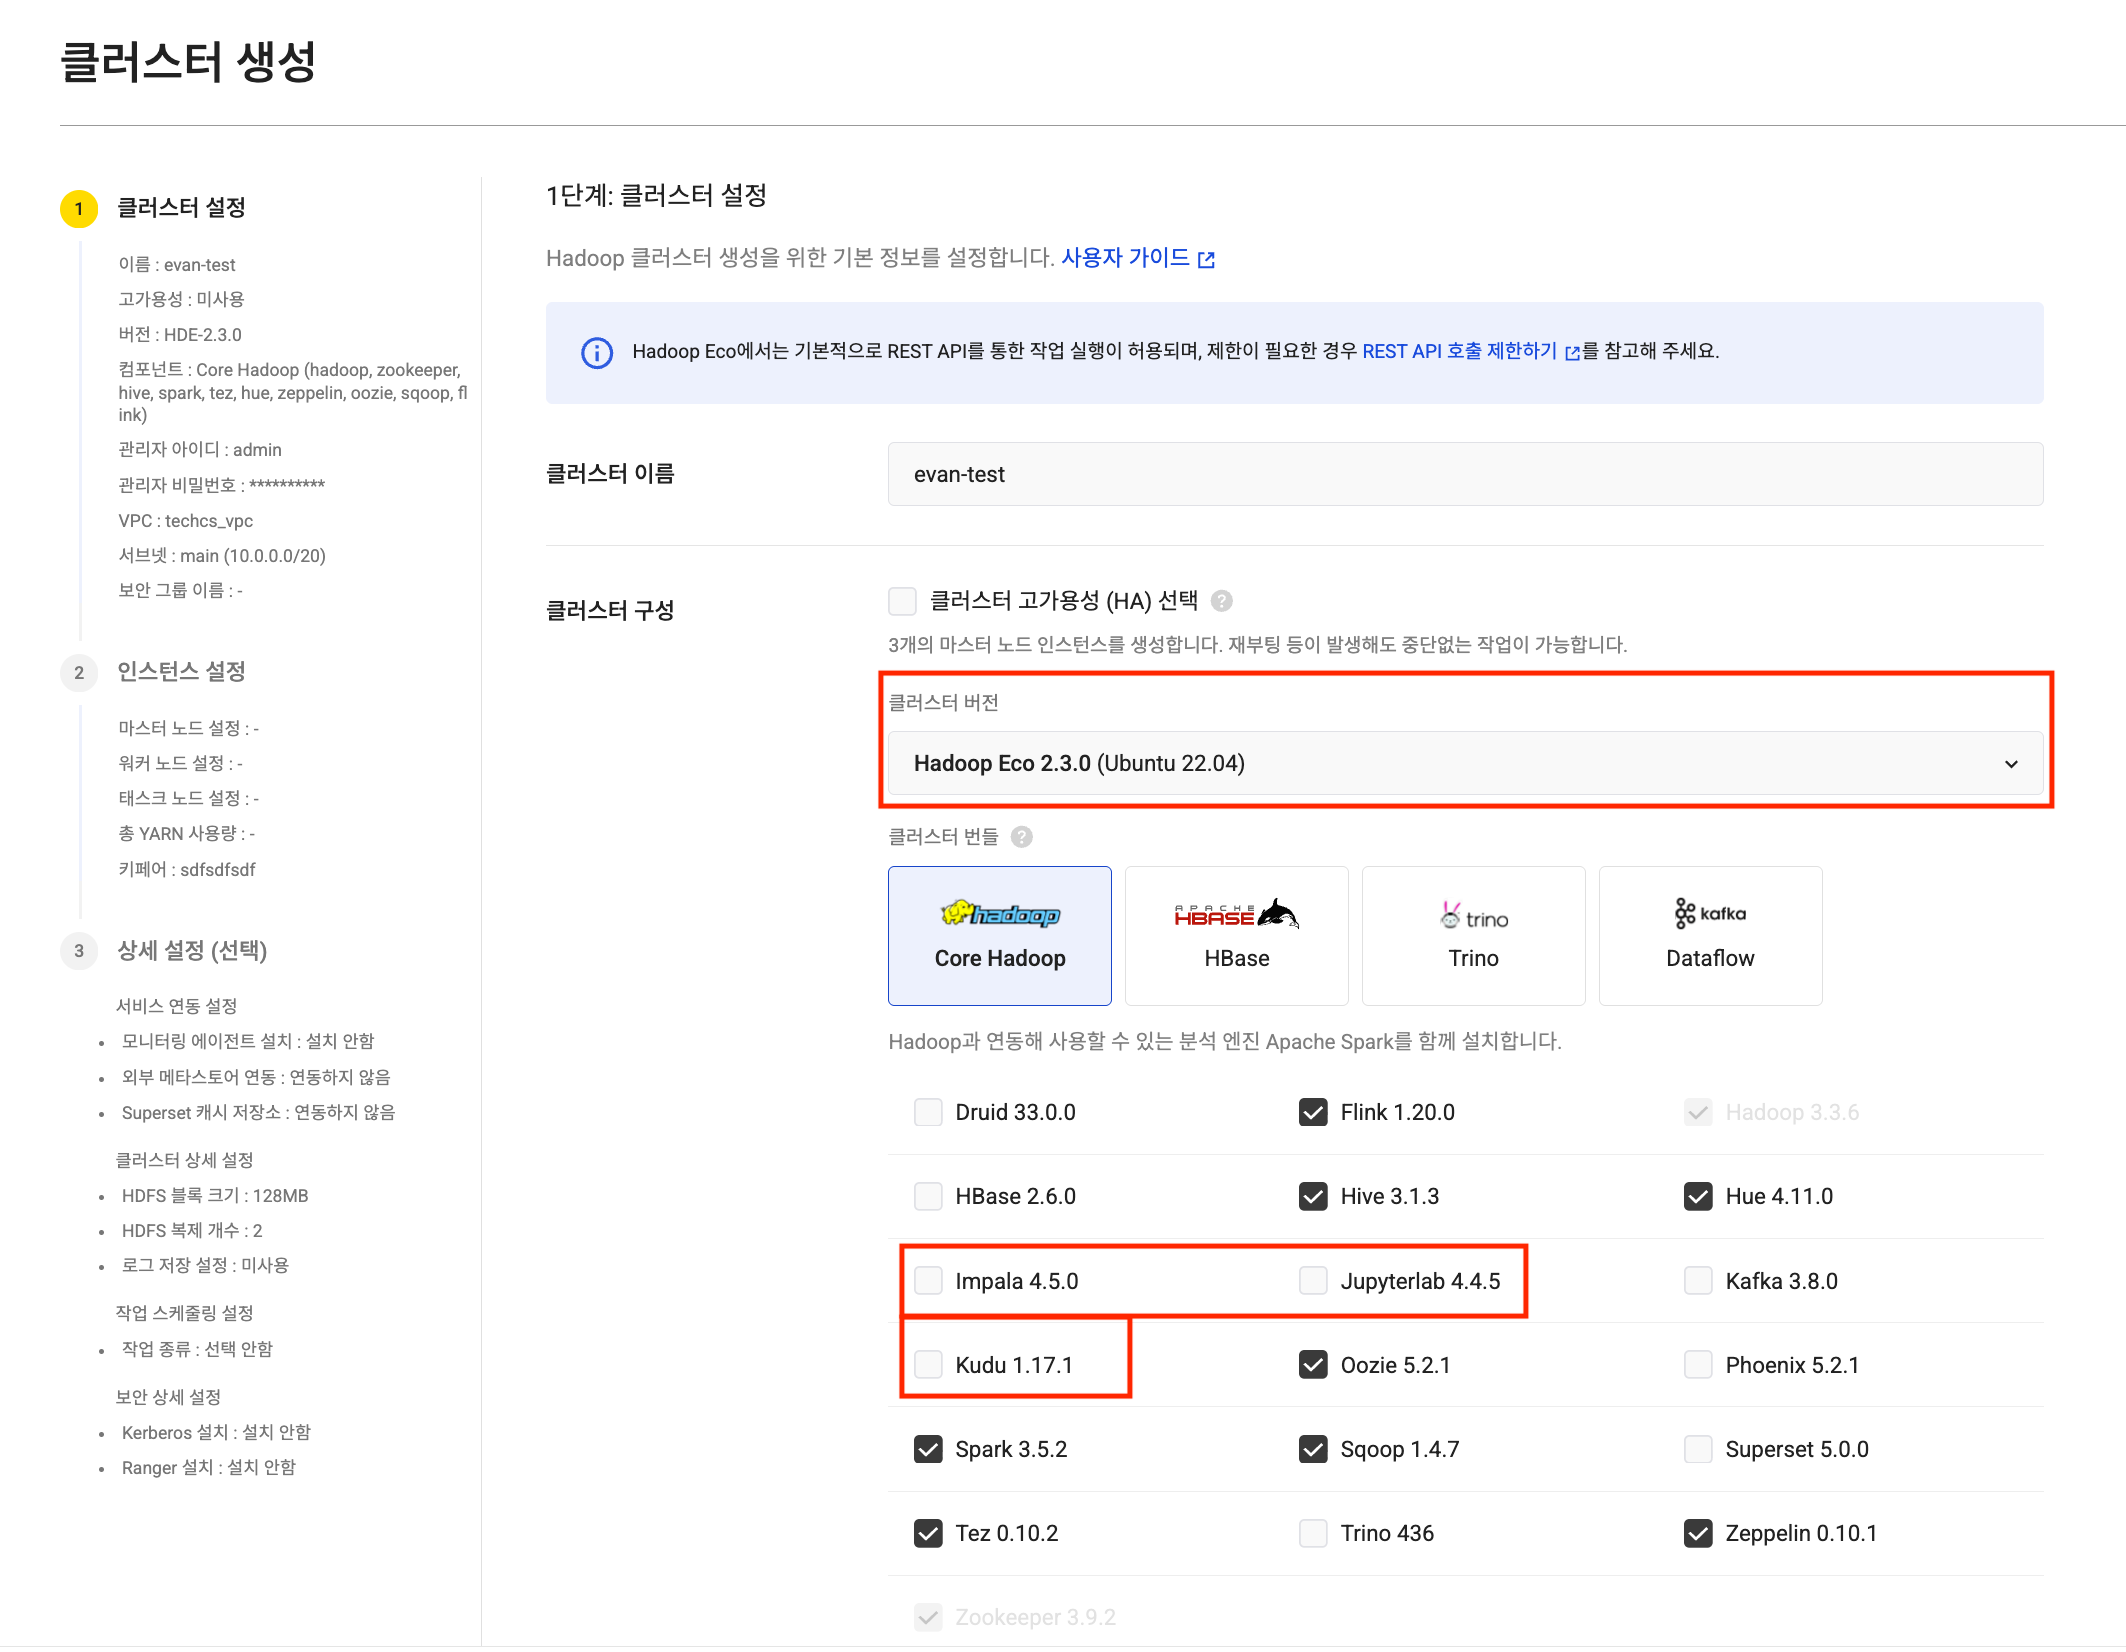
Task: Check the Druid 33.0.0 component
Action: click(928, 1111)
